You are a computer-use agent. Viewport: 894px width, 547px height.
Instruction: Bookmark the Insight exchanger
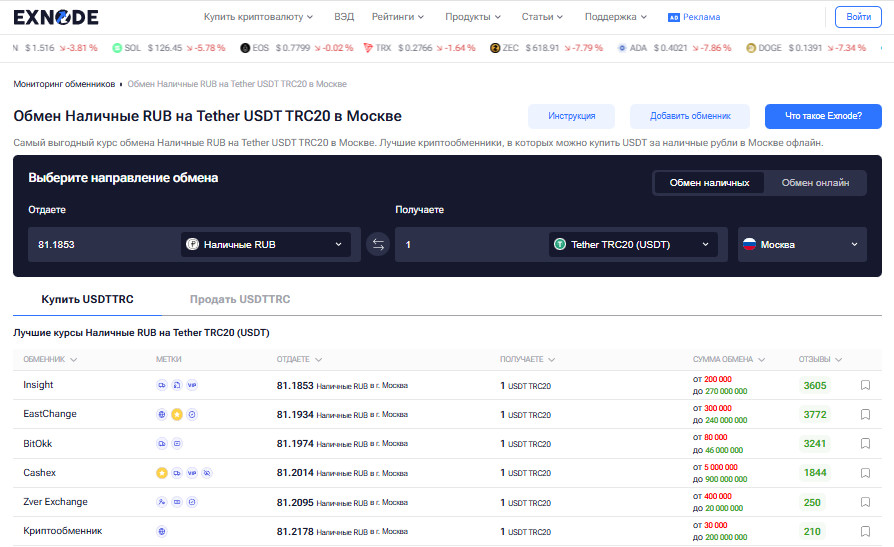865,386
